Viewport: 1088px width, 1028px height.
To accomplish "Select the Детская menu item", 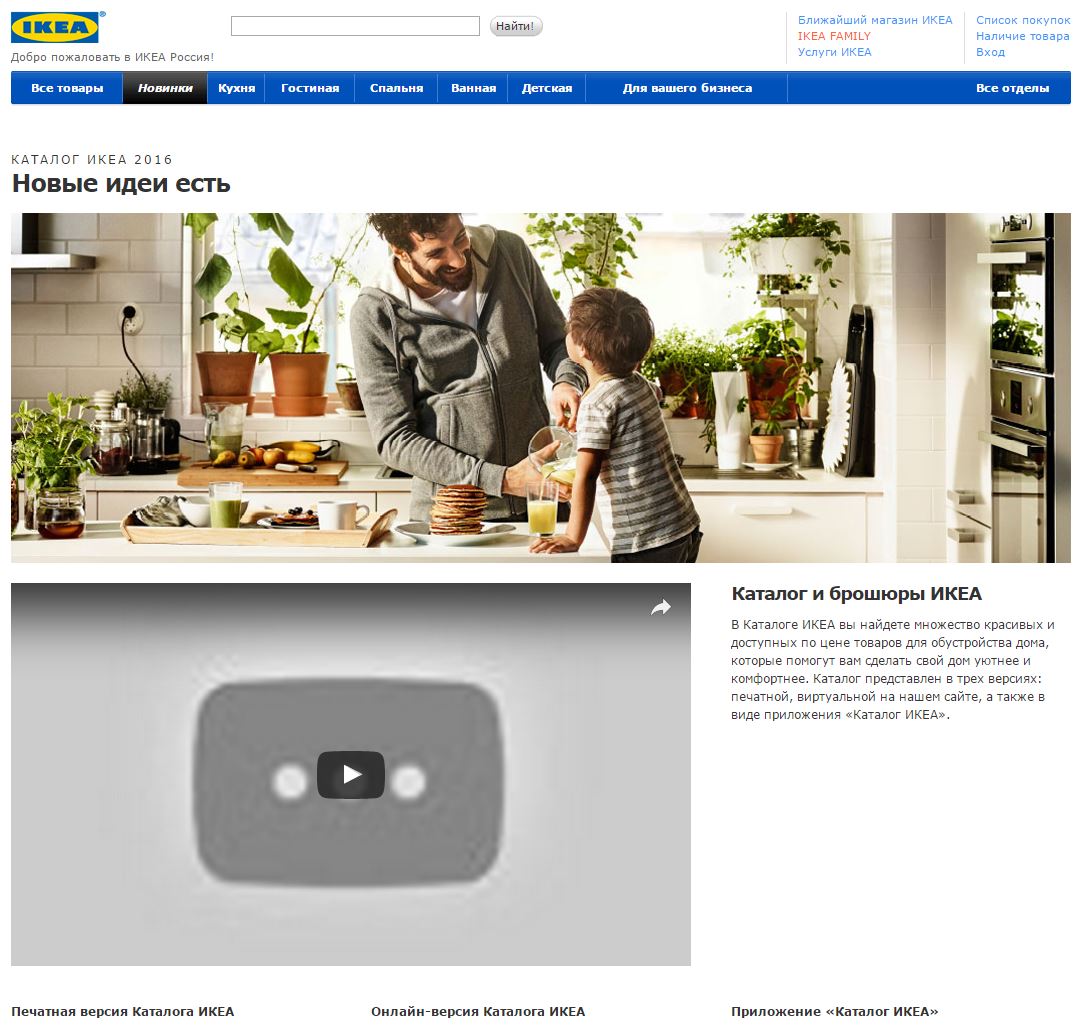I will click(x=547, y=88).
